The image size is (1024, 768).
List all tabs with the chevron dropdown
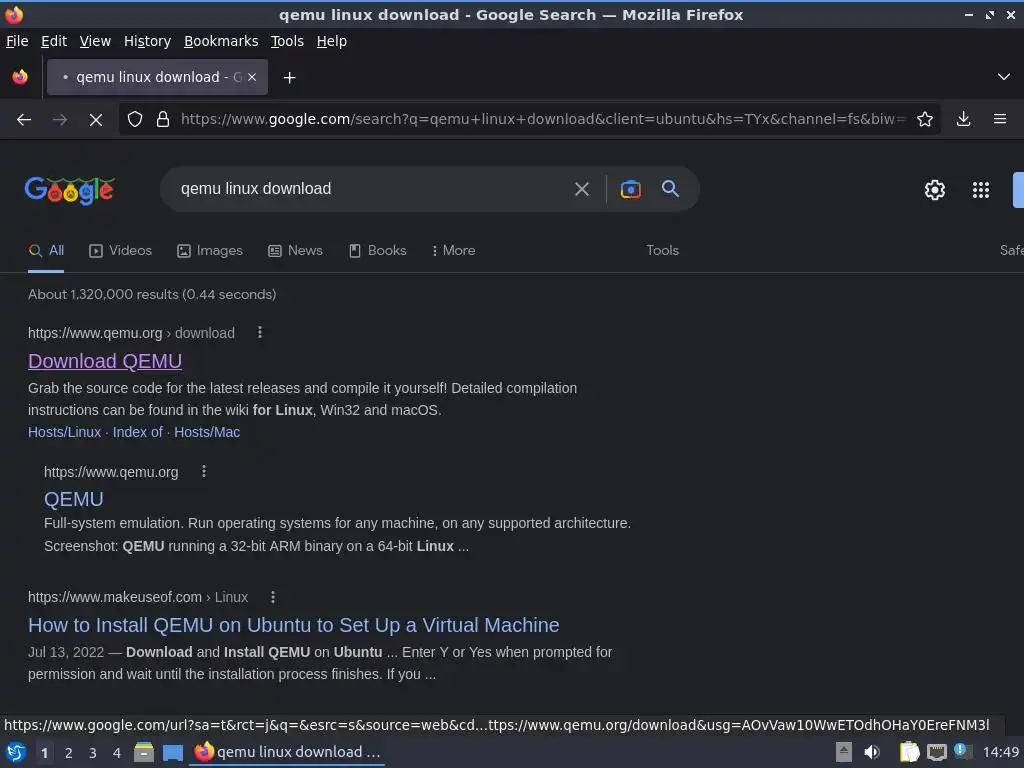coord(1004,77)
